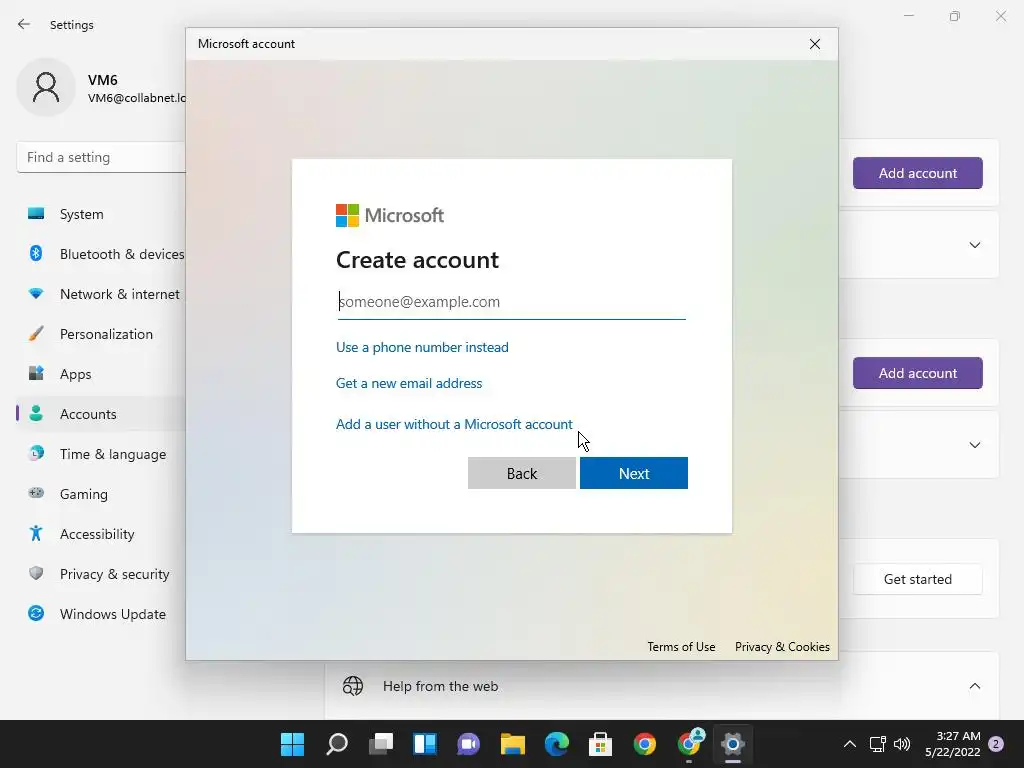Open Apps settings category
This screenshot has width=1024, height=768.
pos(101,374)
